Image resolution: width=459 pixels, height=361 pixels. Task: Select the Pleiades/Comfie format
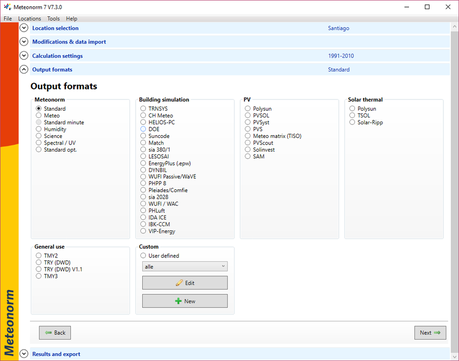coord(143,190)
